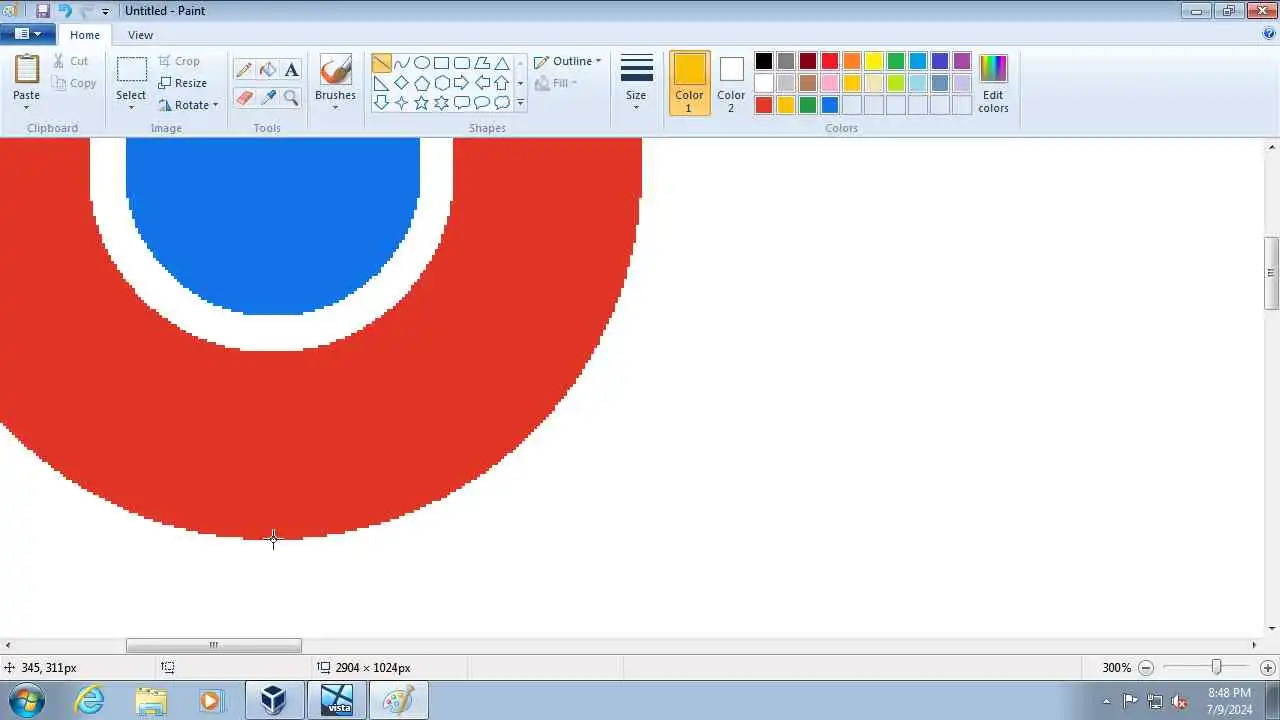The height and width of the screenshot is (720, 1280).
Task: Choose the Left arrow shape
Action: tap(481, 83)
